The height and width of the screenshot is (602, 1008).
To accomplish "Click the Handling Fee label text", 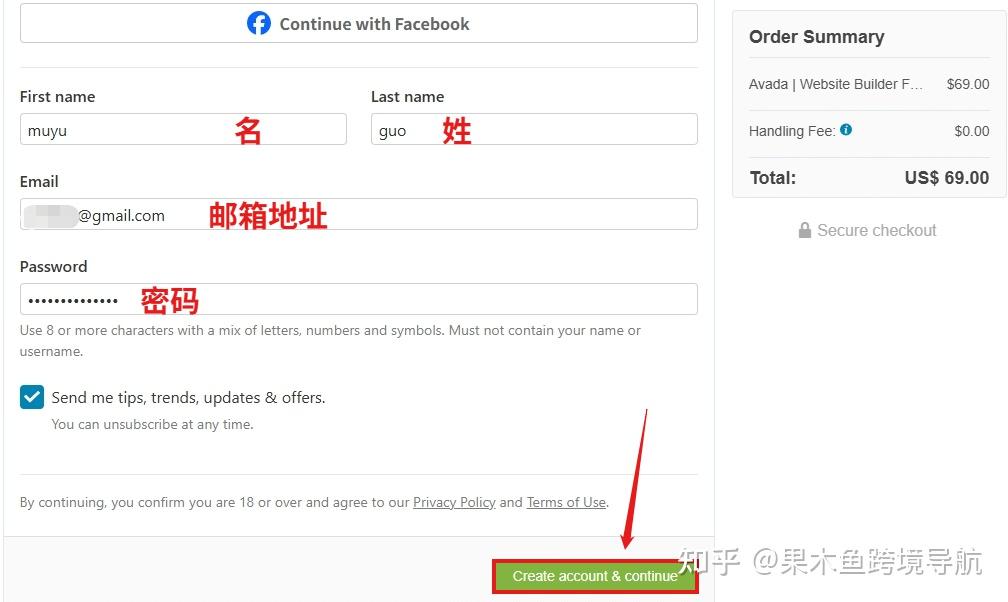I will pyautogui.click(x=792, y=131).
